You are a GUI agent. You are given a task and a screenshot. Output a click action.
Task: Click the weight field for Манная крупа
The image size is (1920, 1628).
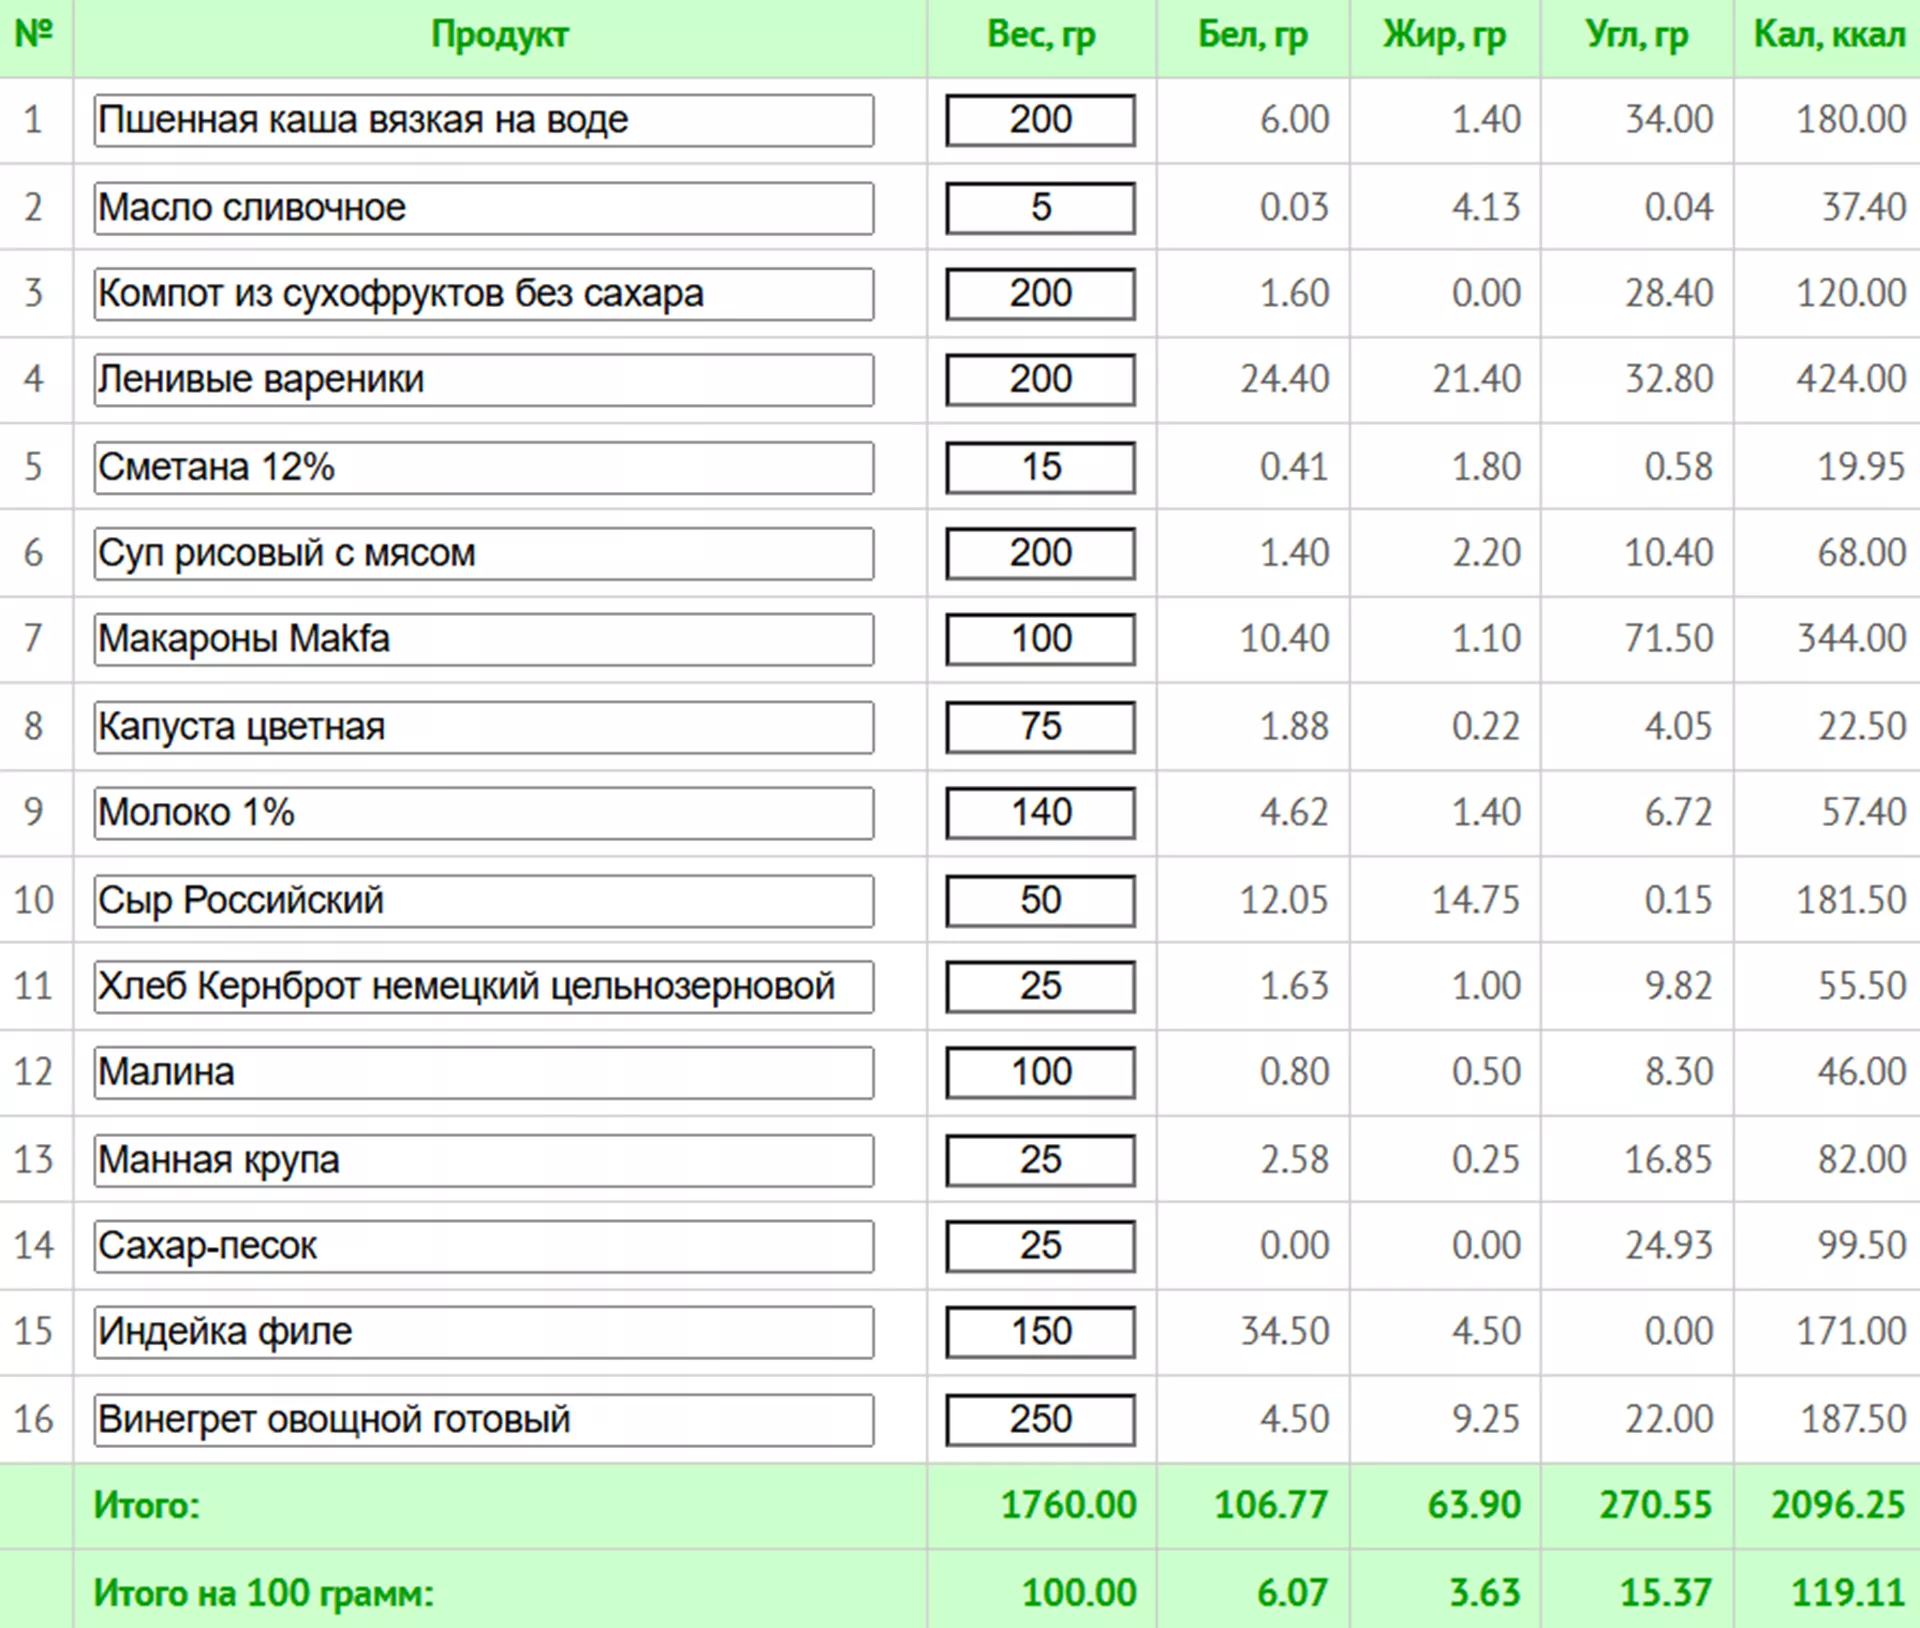point(1040,1160)
